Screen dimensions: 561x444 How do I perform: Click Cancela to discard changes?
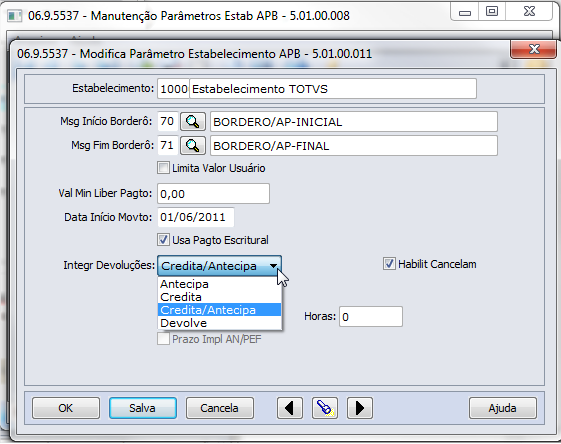(x=220, y=408)
